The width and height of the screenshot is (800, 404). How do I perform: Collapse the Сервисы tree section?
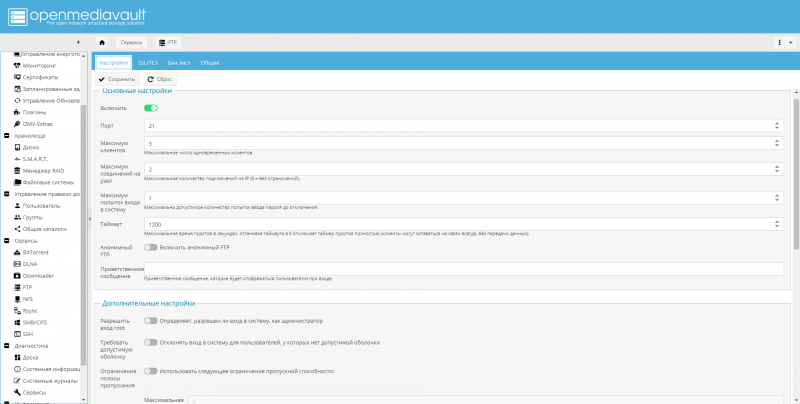(7, 241)
